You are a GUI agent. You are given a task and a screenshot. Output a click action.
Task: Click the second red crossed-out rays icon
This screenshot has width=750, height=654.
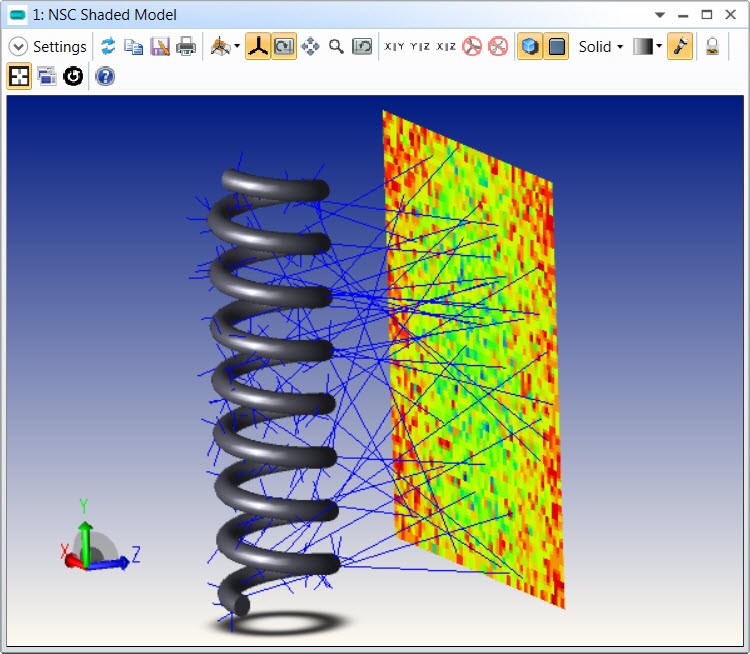click(x=498, y=46)
